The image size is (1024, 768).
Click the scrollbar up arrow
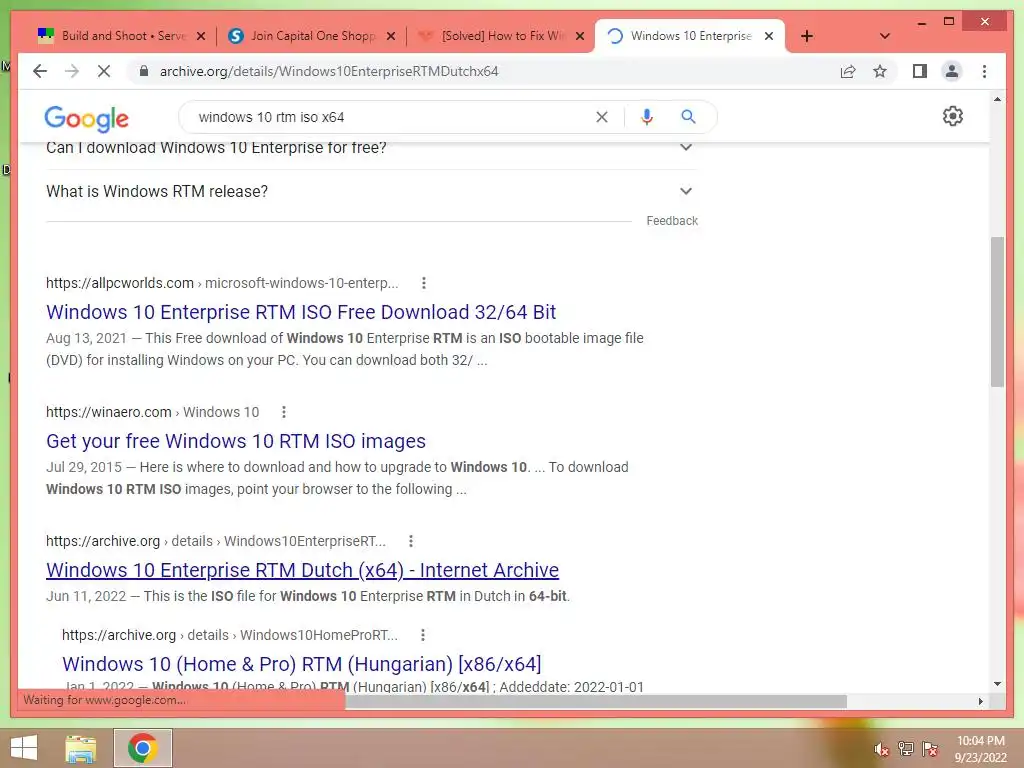click(997, 99)
